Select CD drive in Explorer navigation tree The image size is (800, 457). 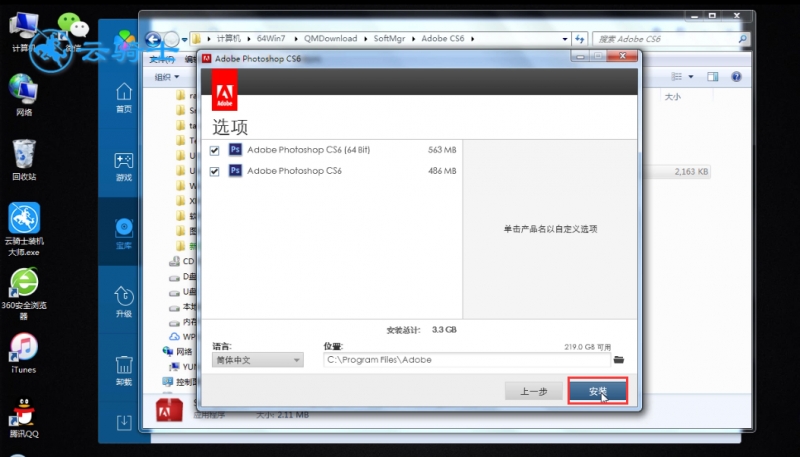(182, 261)
